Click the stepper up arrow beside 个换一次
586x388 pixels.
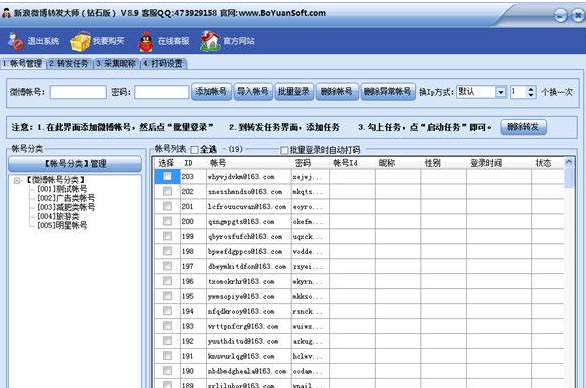click(531, 89)
